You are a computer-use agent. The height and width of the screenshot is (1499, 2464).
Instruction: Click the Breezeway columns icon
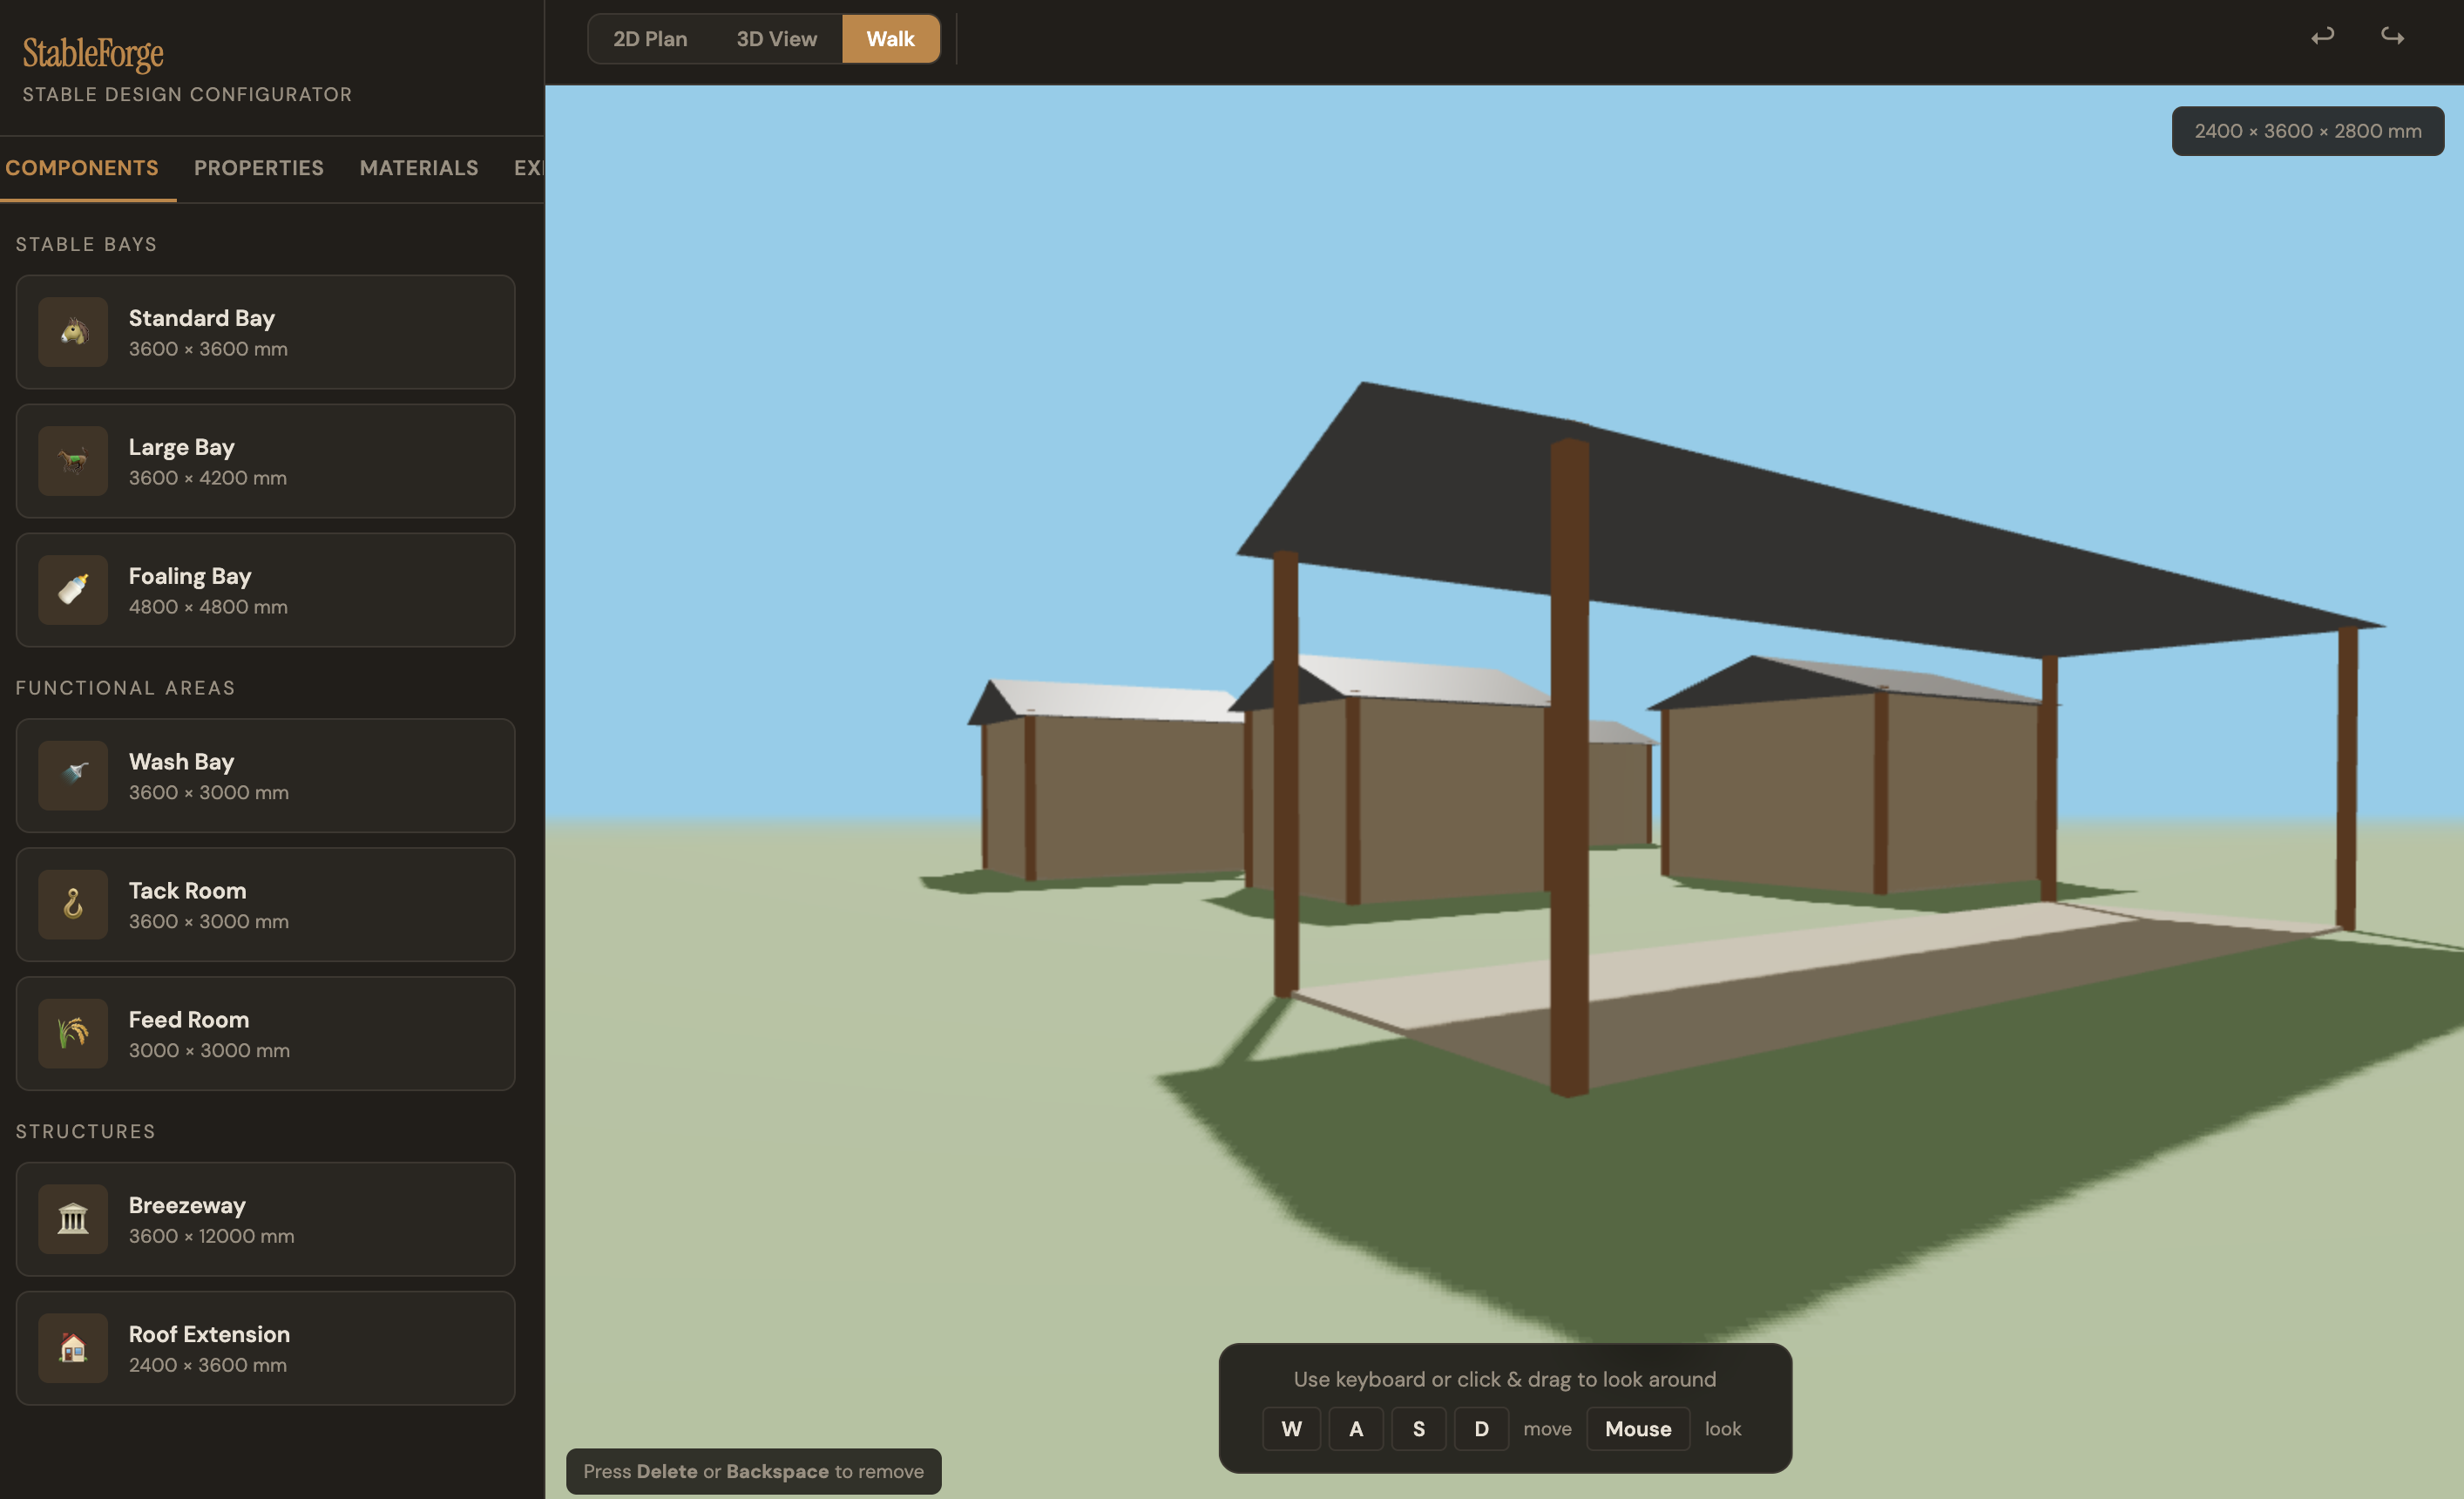73,1218
